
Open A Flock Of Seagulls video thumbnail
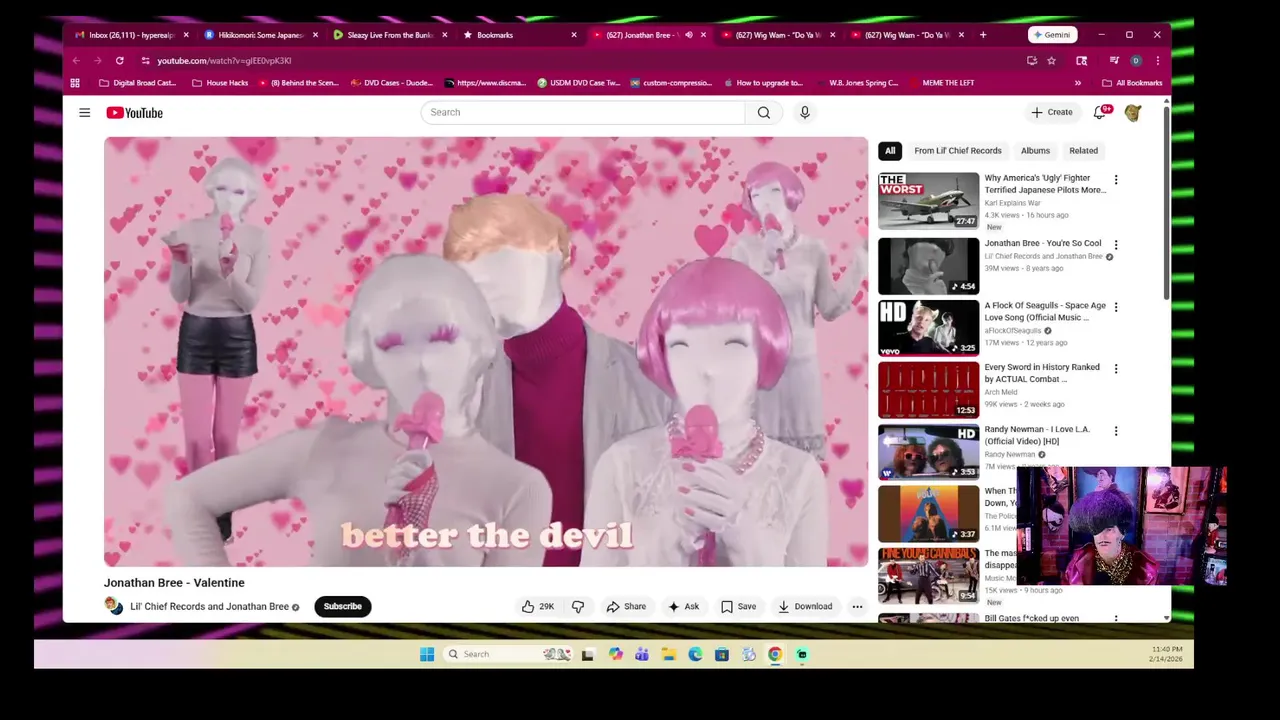[929, 328]
